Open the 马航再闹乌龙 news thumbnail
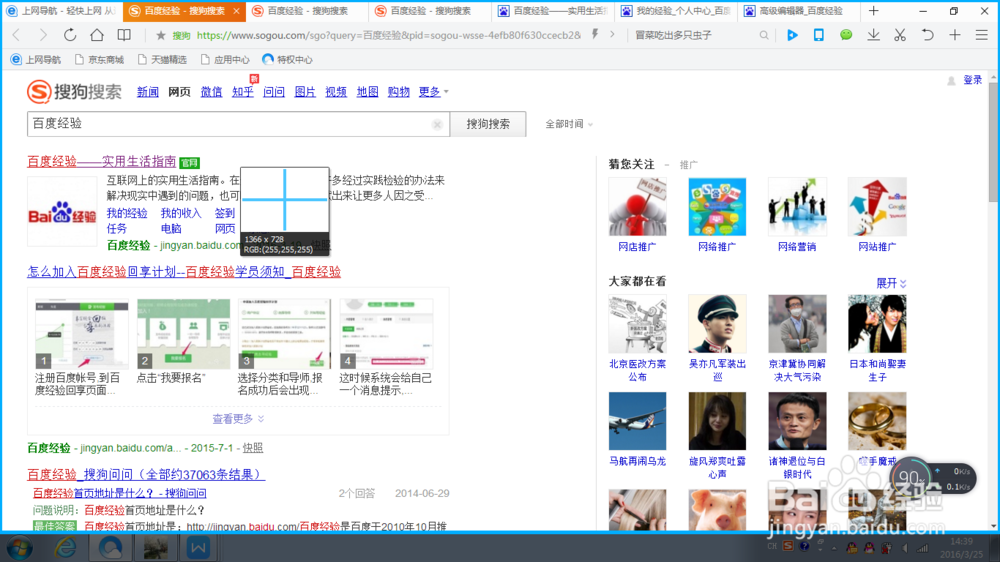The image size is (1000, 562). click(637, 421)
